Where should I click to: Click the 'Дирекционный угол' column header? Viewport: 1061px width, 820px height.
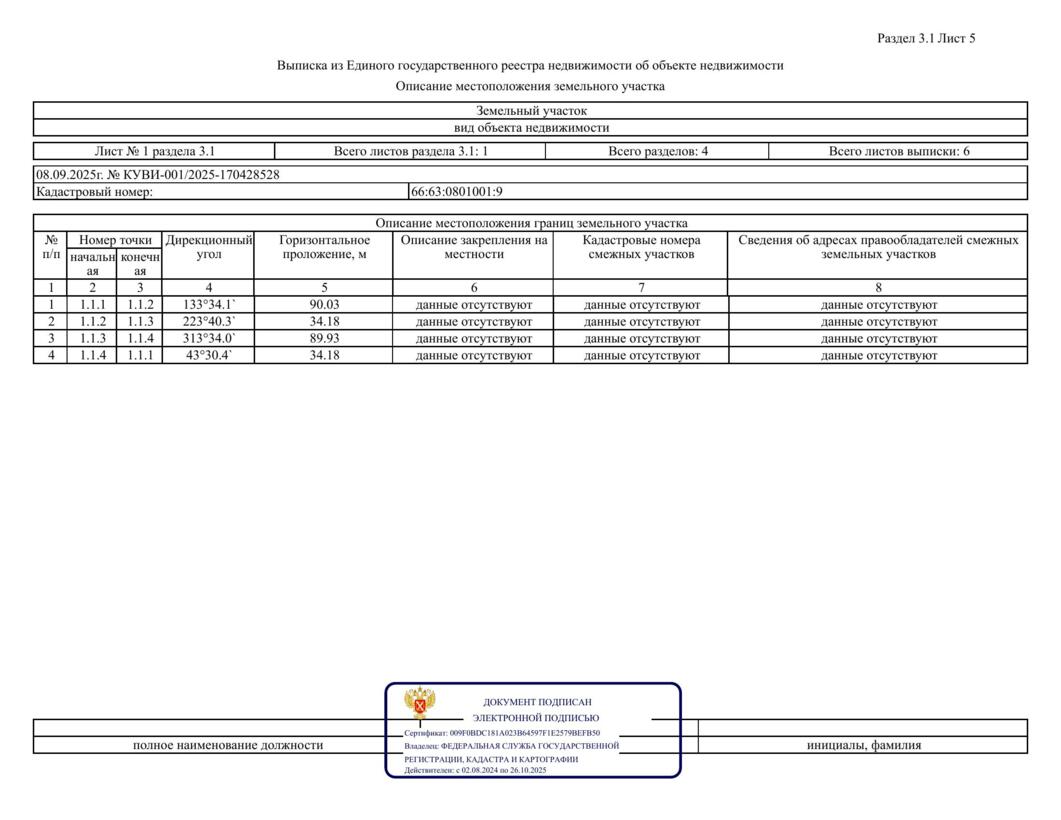208,248
